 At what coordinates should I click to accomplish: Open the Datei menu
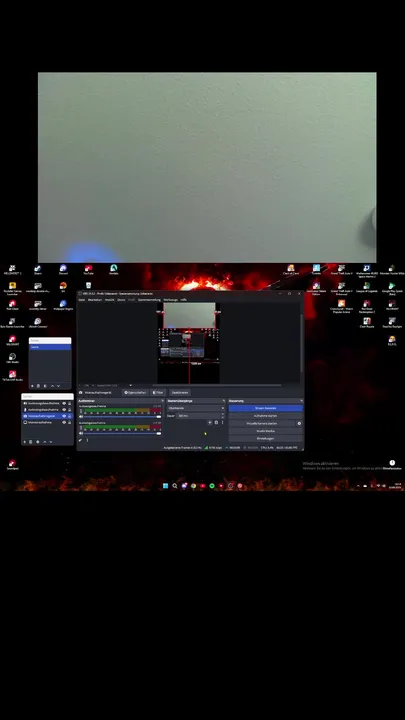[82, 299]
